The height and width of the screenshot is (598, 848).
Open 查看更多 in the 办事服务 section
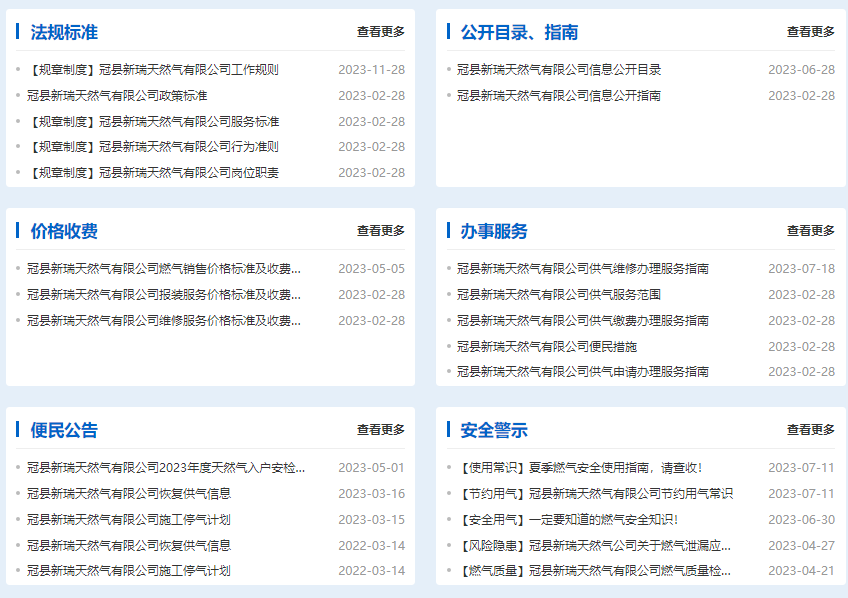coord(811,231)
